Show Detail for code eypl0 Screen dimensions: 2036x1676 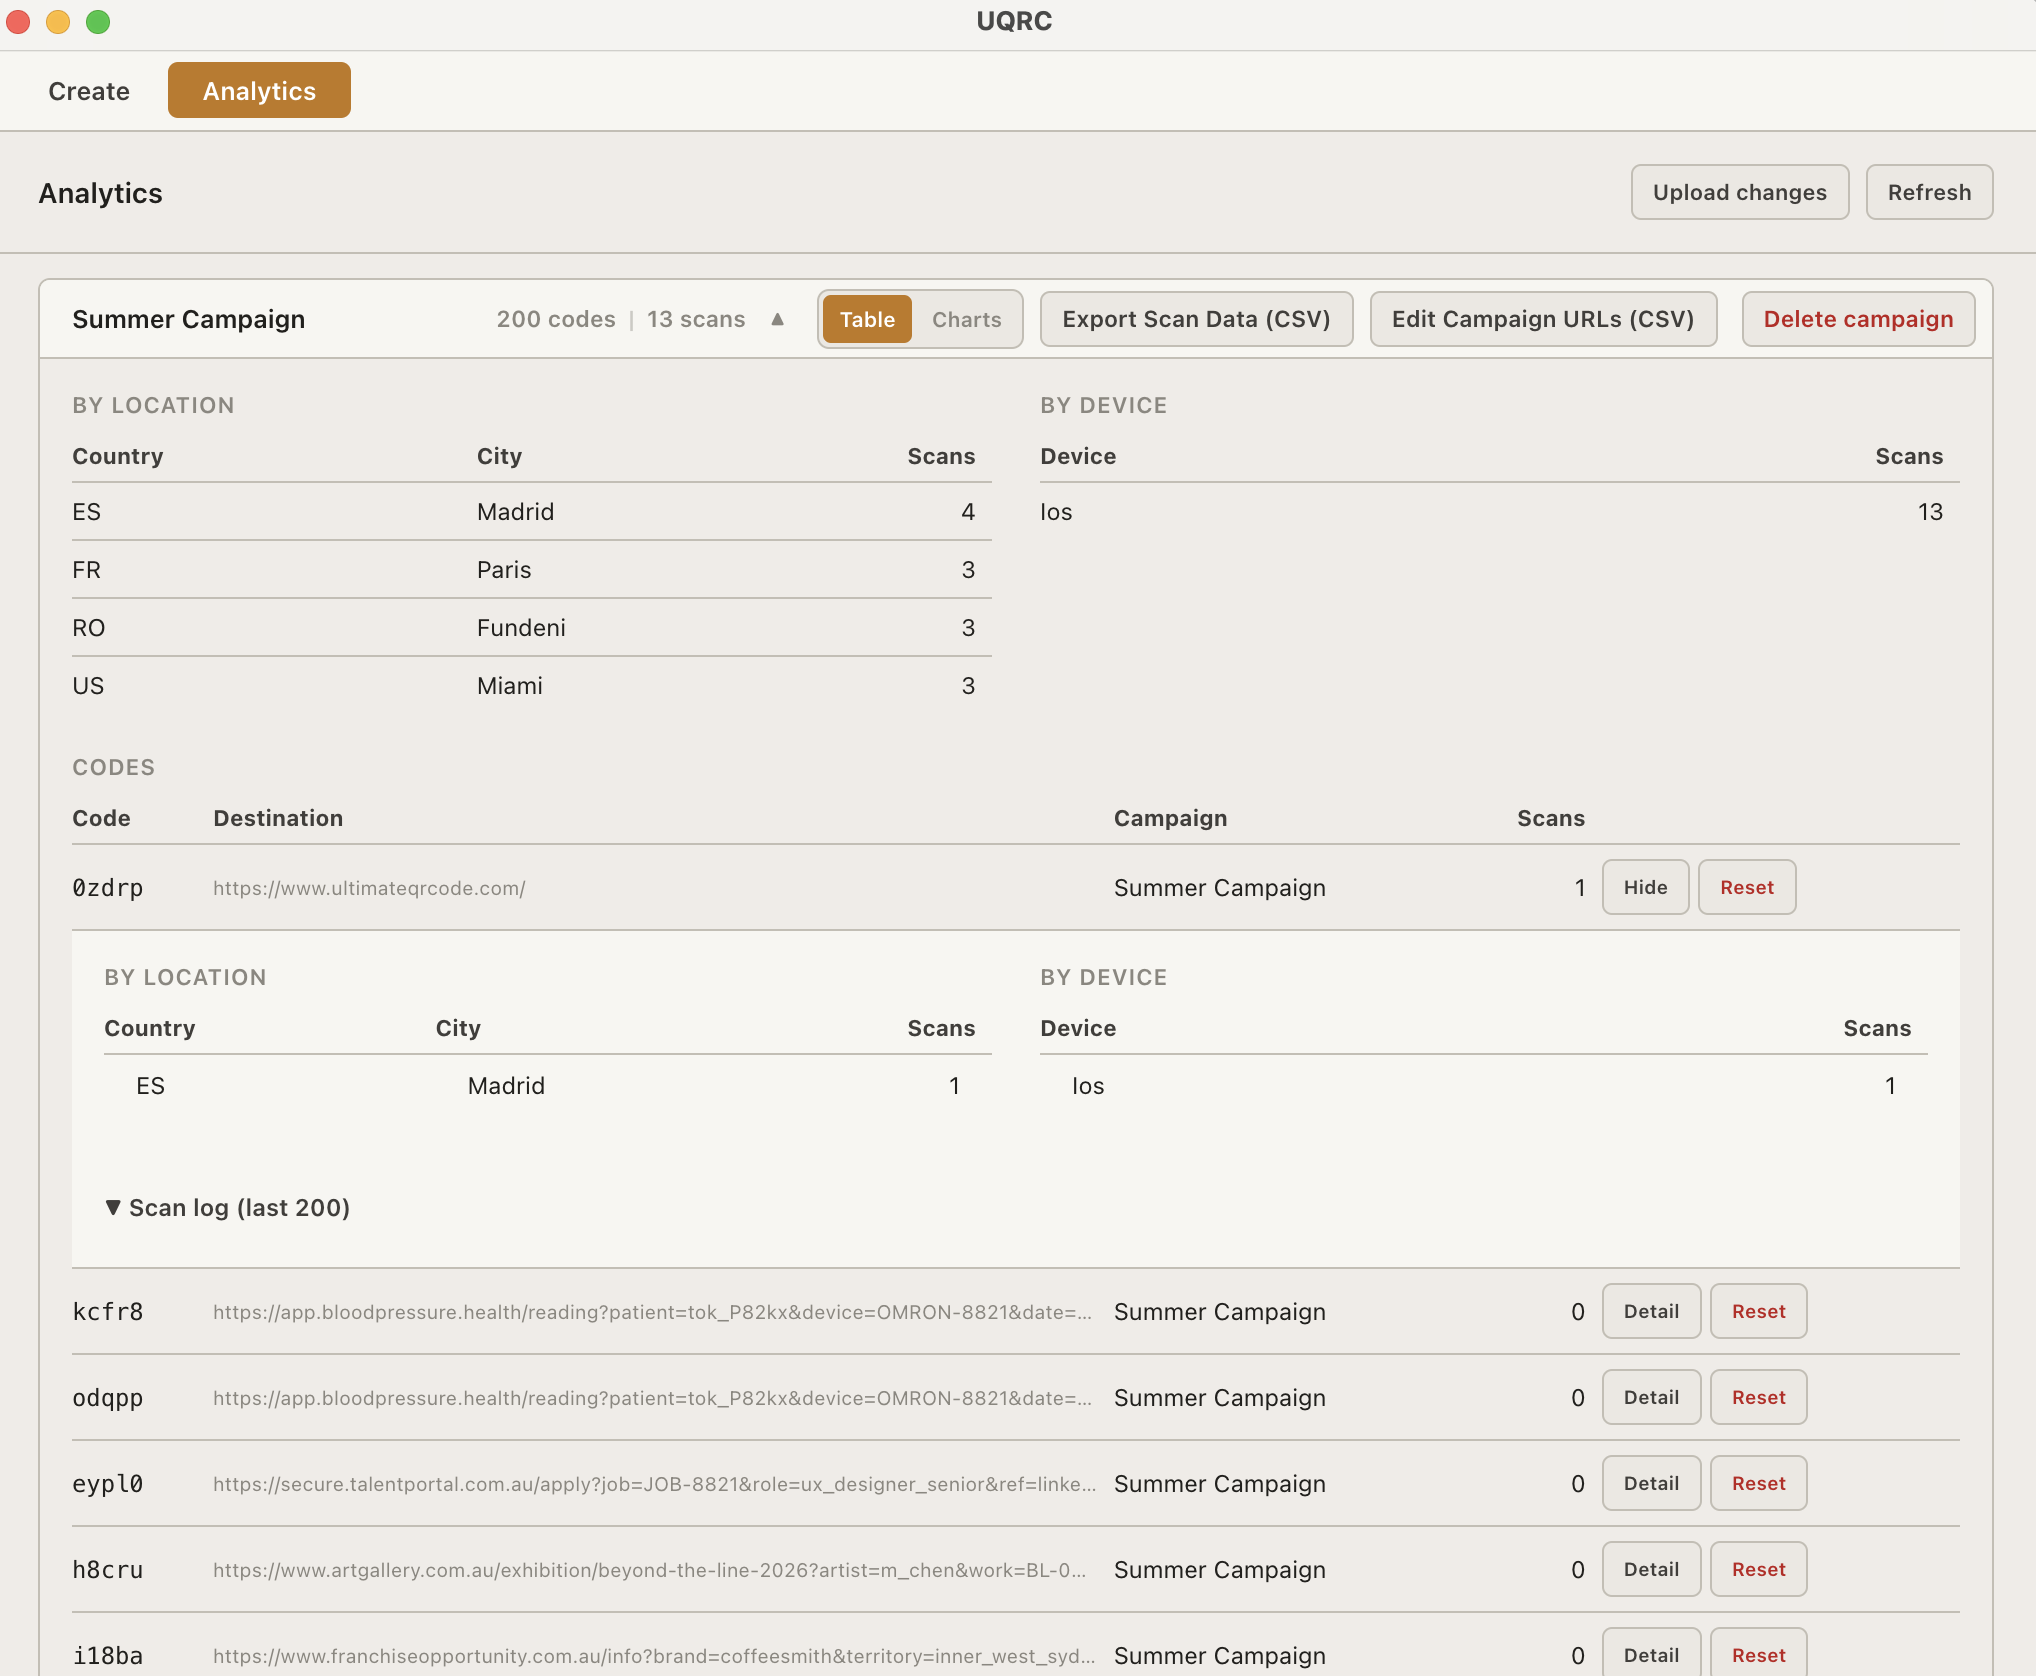point(1651,1483)
